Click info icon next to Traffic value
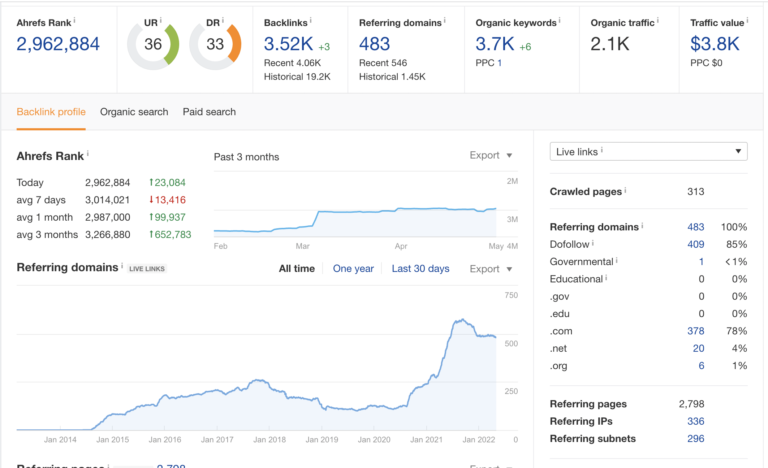 (x=747, y=21)
